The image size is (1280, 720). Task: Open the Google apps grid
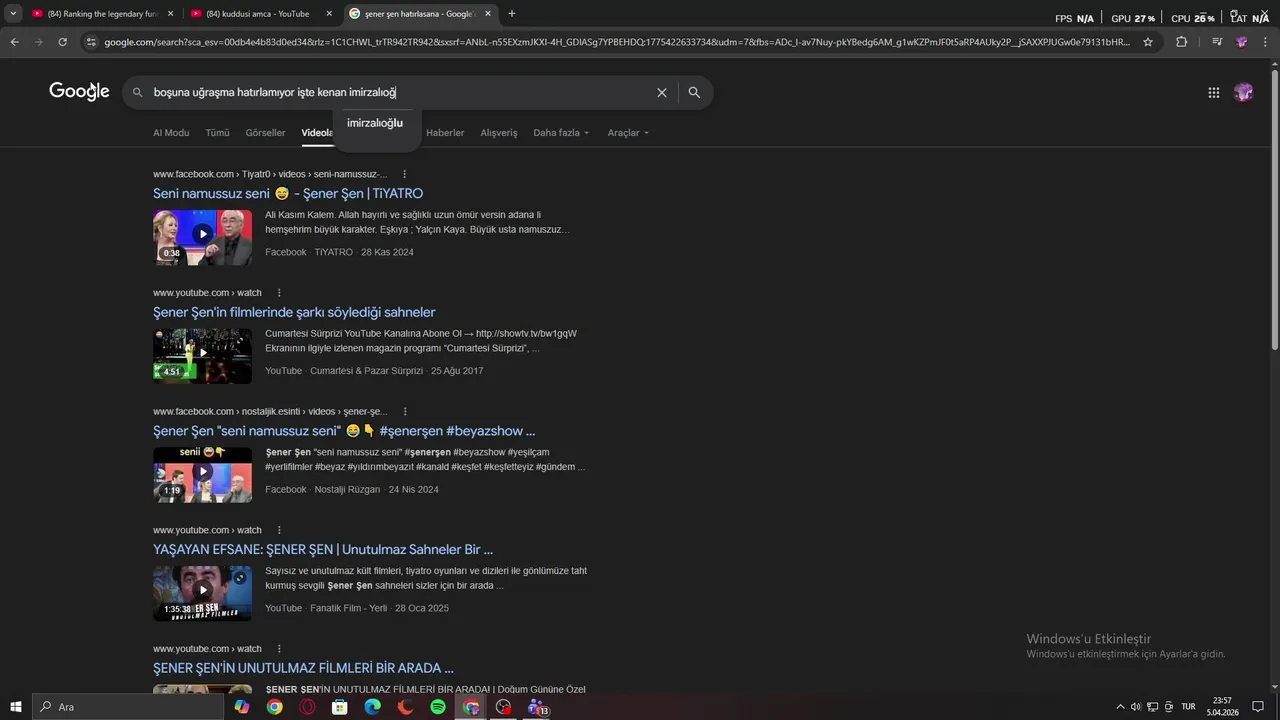(1213, 92)
